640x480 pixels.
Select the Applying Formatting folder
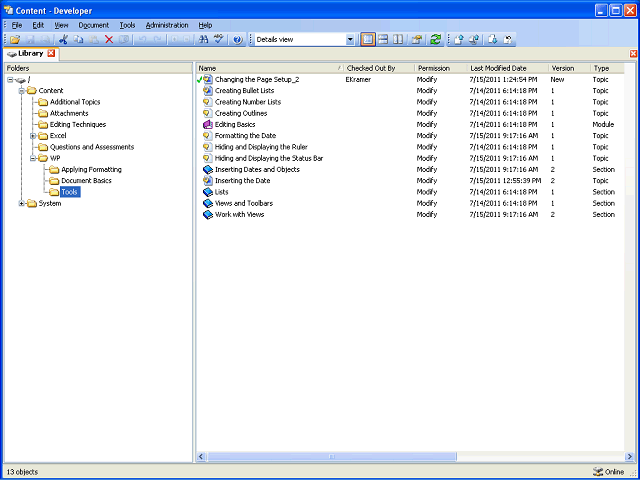[x=91, y=169]
